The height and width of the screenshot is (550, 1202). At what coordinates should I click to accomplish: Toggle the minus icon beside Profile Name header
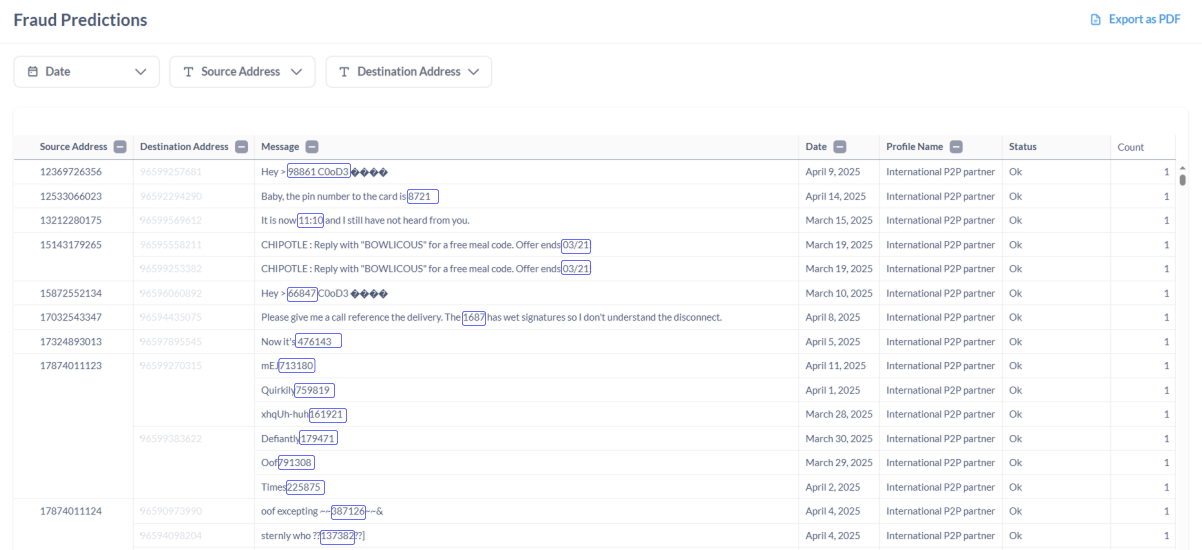tap(955, 147)
